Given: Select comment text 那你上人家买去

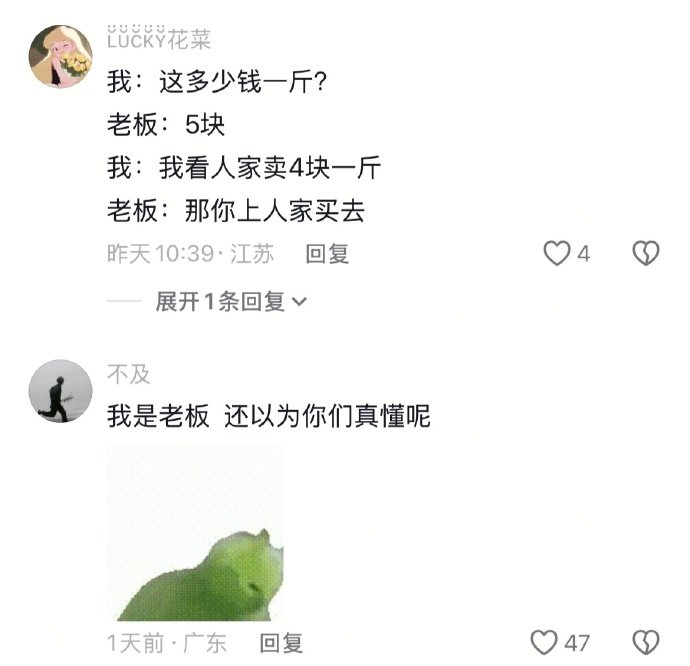Looking at the screenshot, I should (x=275, y=211).
